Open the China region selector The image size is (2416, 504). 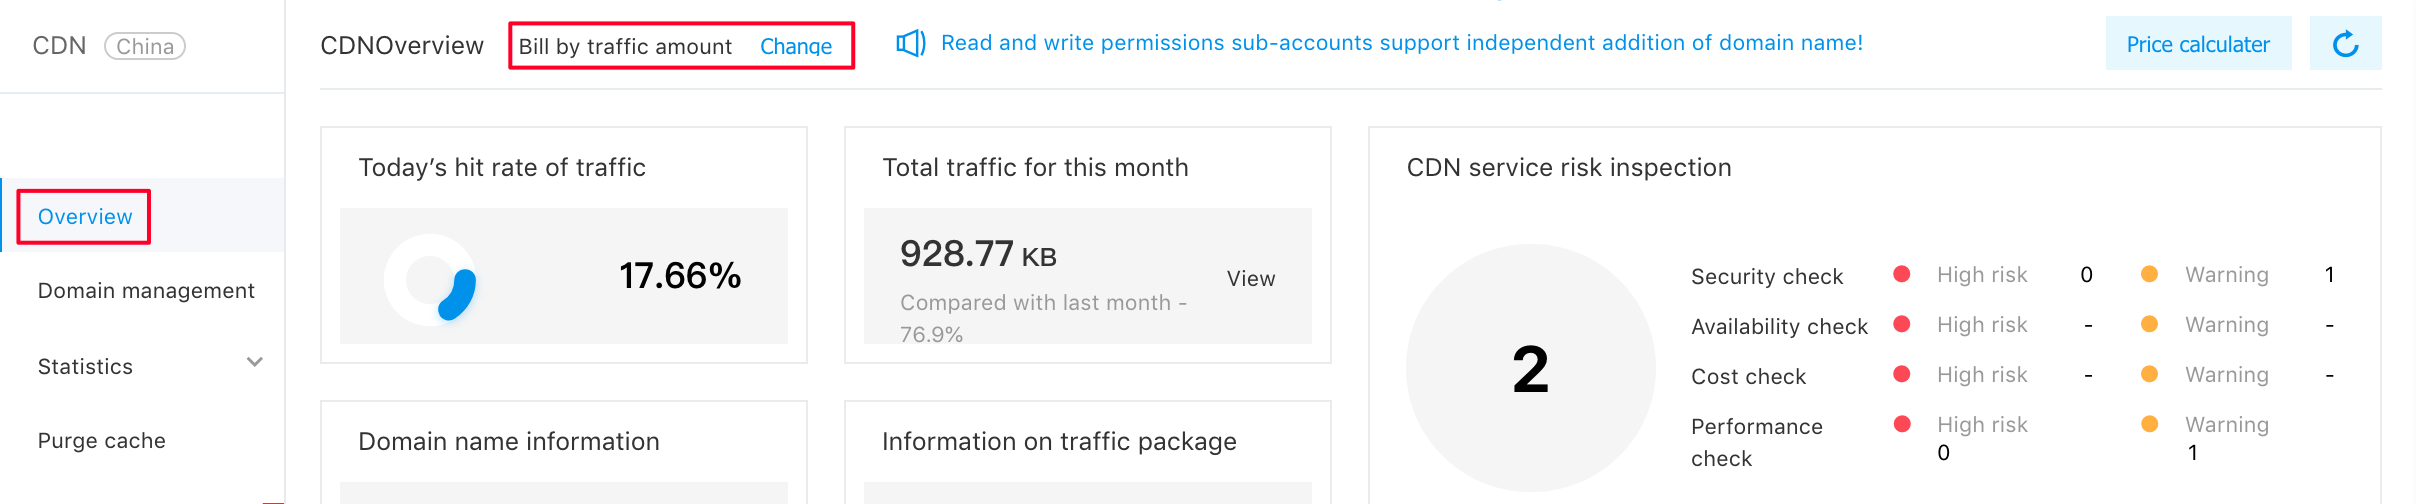click(x=145, y=46)
